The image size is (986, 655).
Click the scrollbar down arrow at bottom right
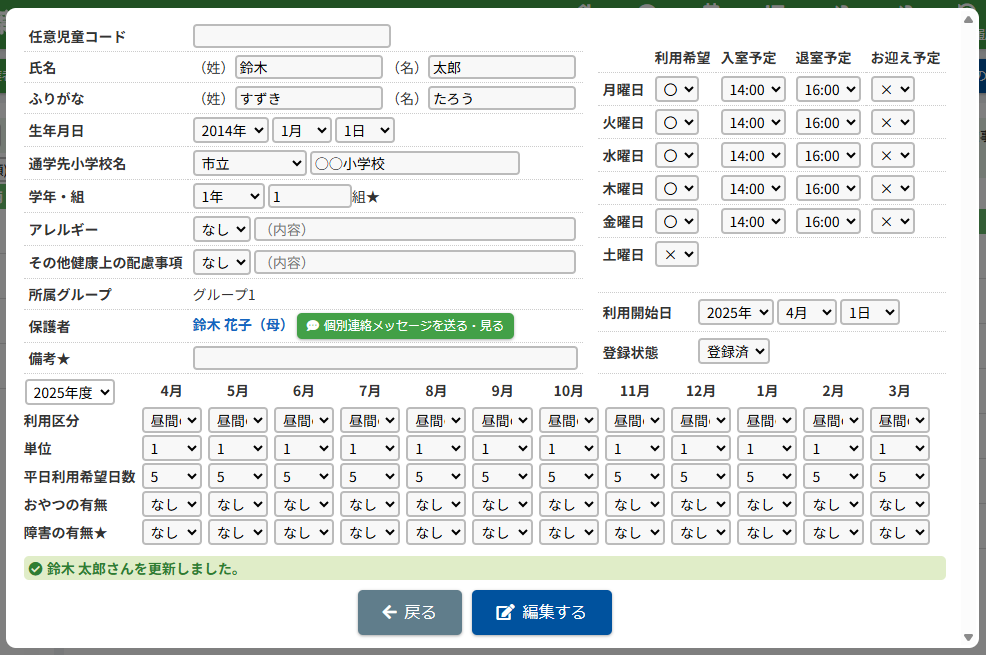[967, 637]
